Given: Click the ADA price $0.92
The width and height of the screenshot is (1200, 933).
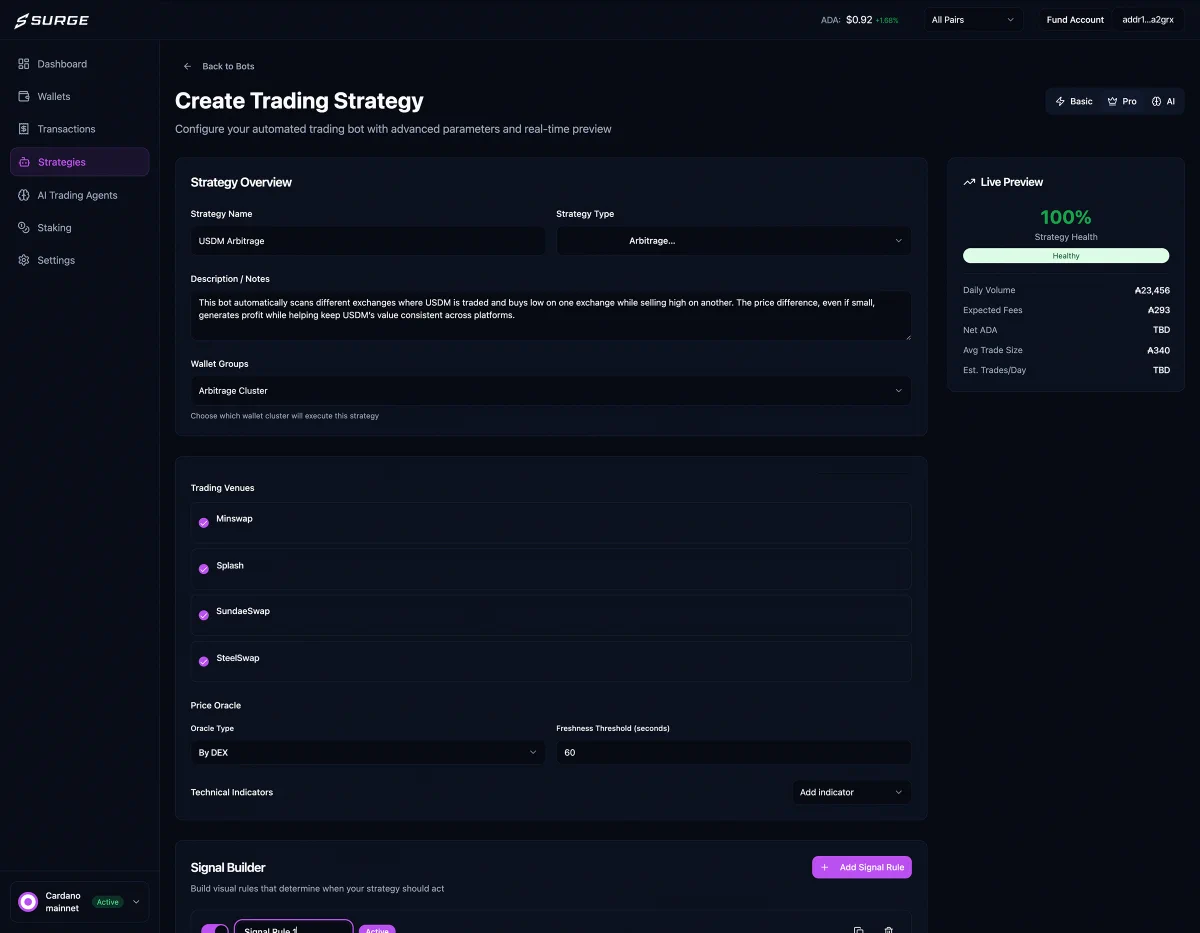Looking at the screenshot, I should pyautogui.click(x=859, y=20).
